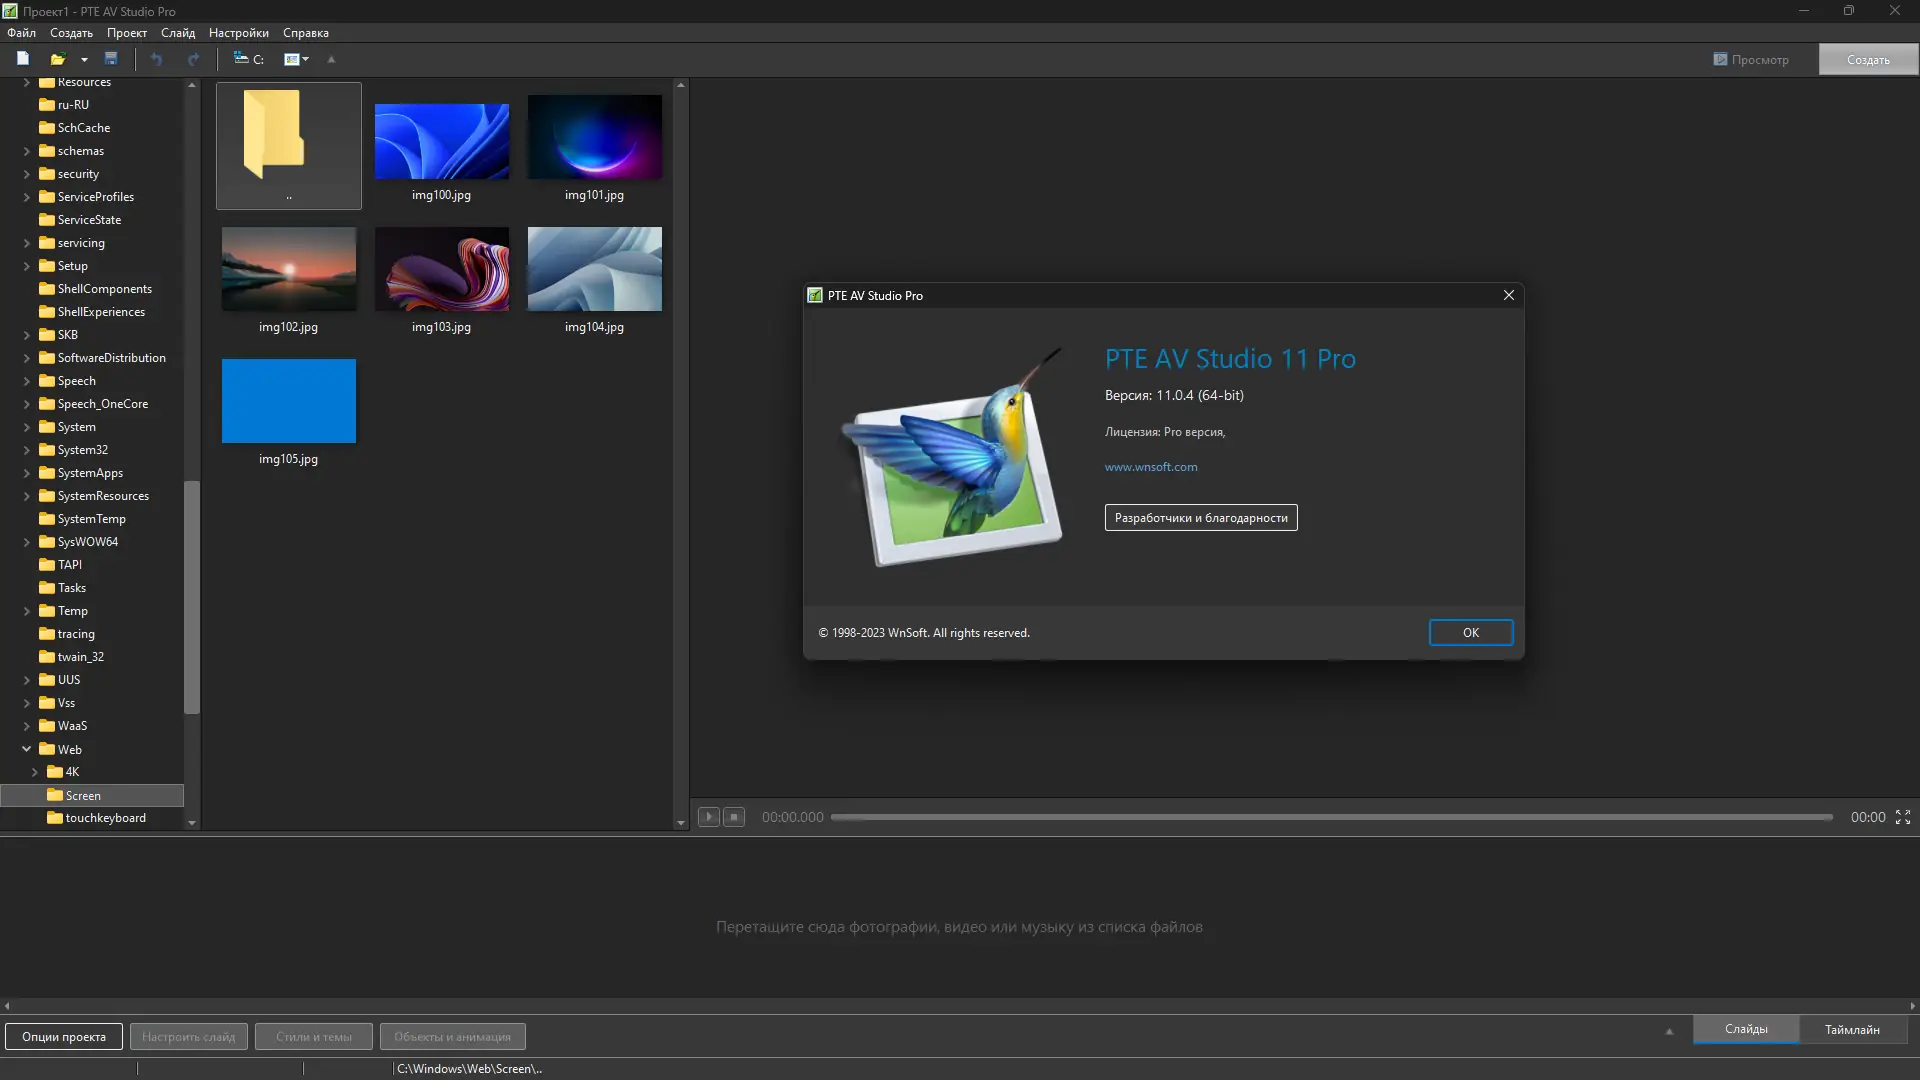Click the preview playback progress slider

click(x=1330, y=817)
